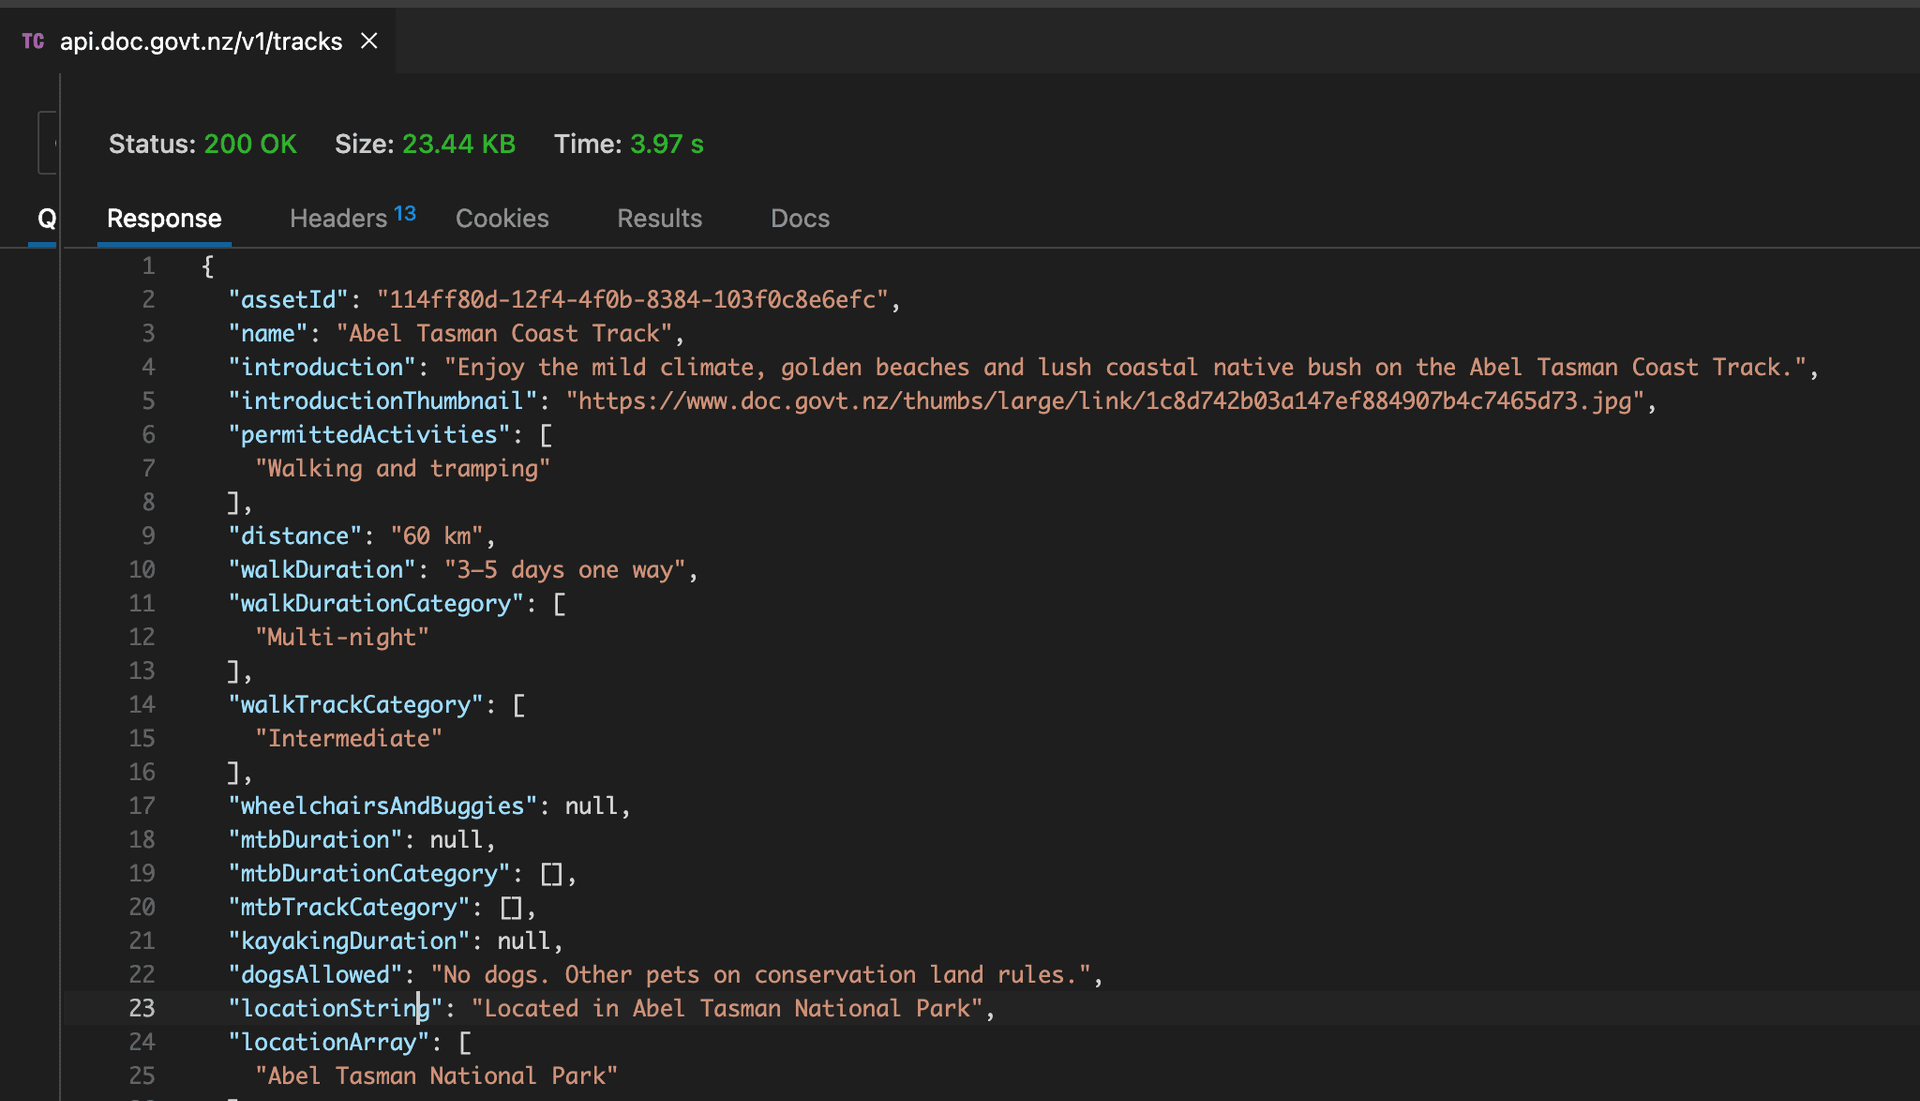
Task: Open the Docs tab
Action: 800,218
